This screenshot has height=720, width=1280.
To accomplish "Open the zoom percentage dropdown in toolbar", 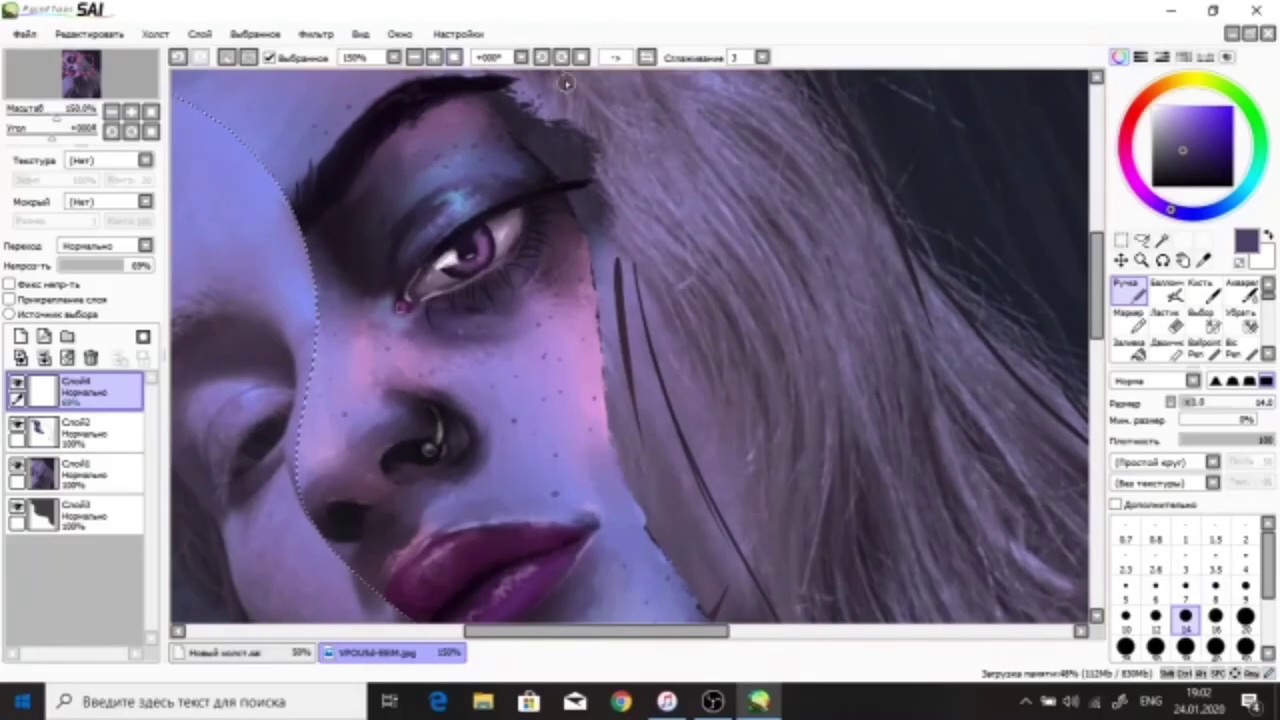I will point(393,57).
